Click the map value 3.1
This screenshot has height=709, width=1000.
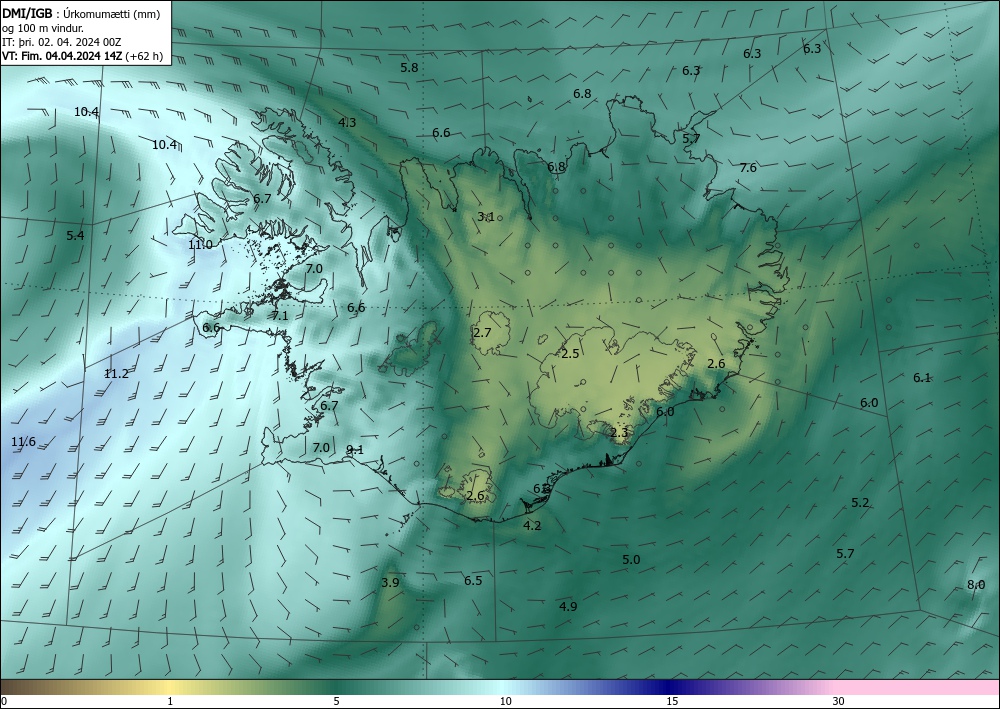[x=486, y=217]
